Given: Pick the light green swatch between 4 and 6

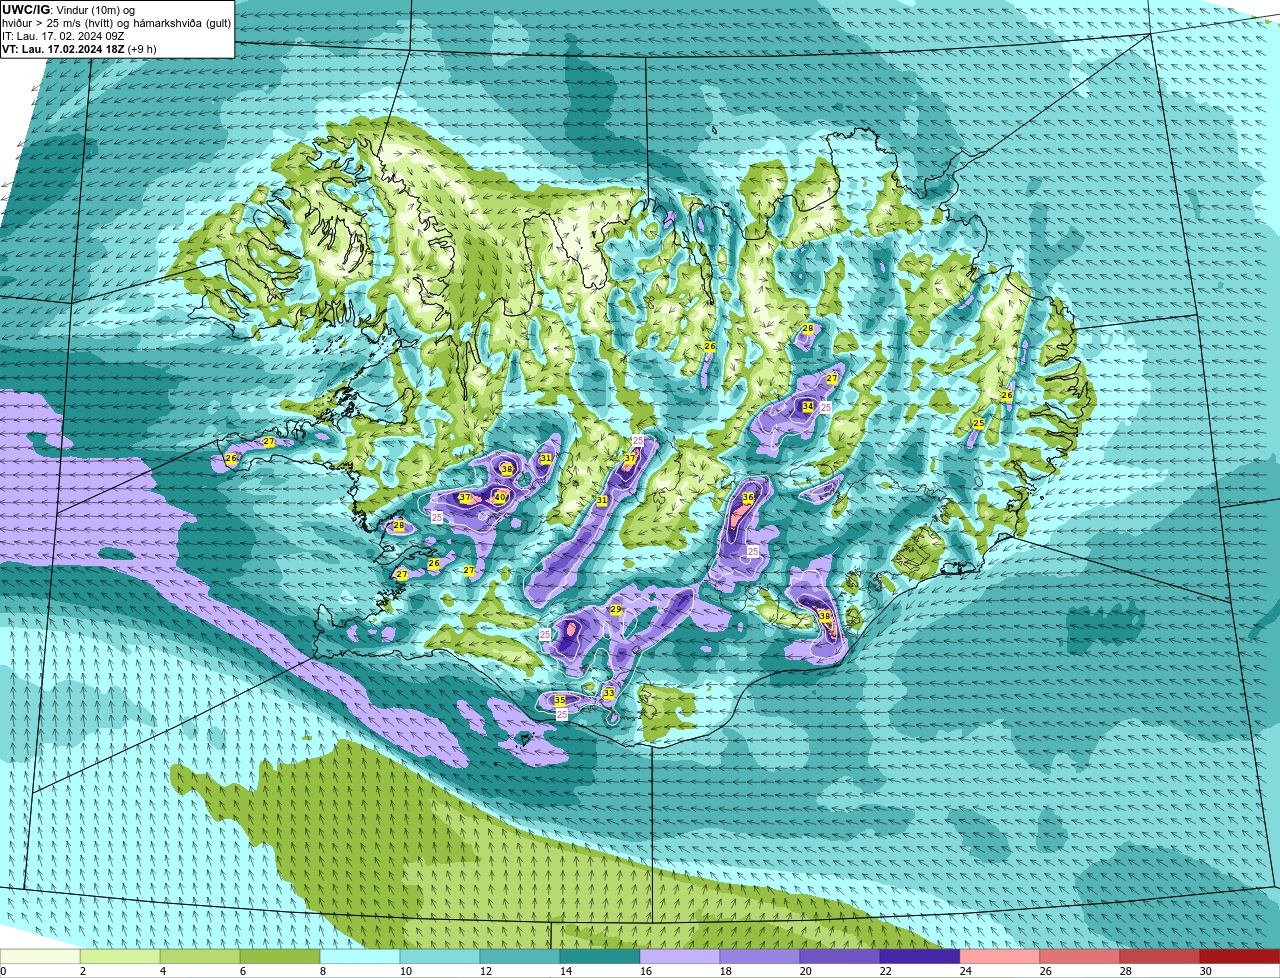Looking at the screenshot, I should click(200, 957).
